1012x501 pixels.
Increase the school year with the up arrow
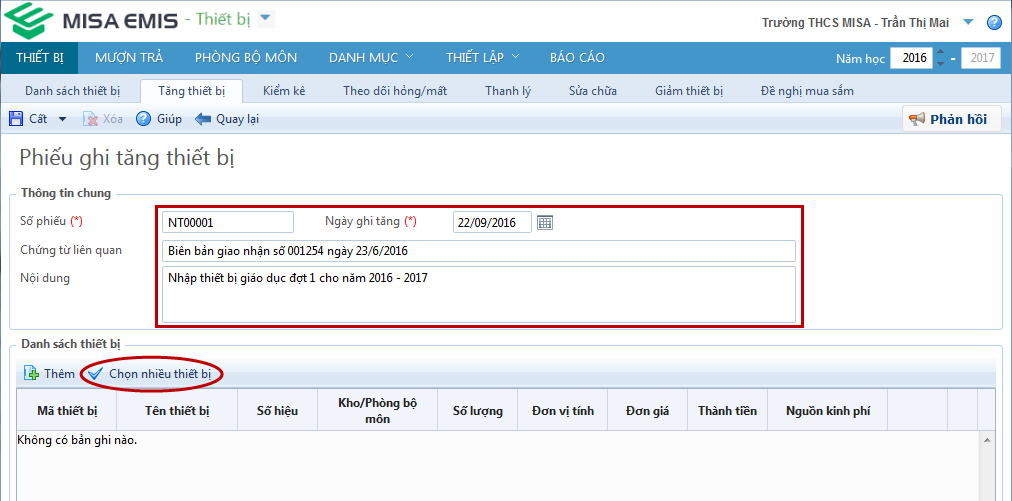(x=940, y=53)
